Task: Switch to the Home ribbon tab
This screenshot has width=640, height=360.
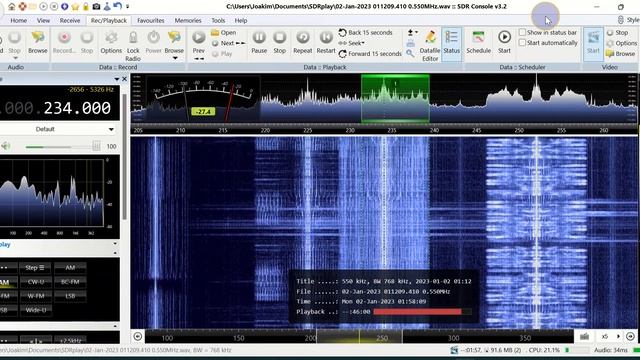Action: click(18, 20)
